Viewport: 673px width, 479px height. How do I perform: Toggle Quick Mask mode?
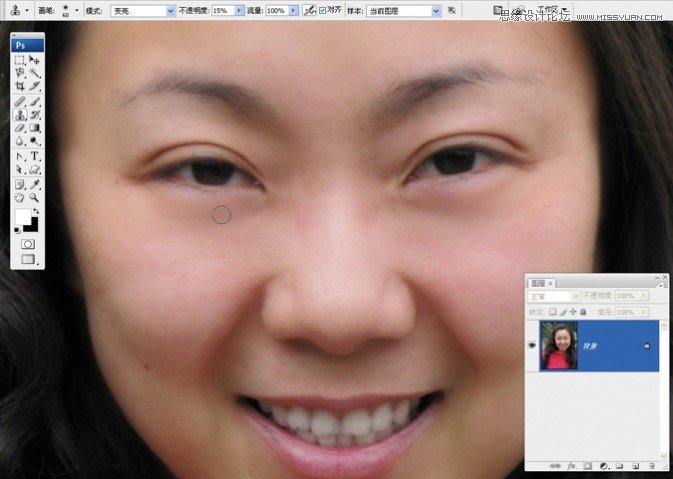click(x=28, y=244)
